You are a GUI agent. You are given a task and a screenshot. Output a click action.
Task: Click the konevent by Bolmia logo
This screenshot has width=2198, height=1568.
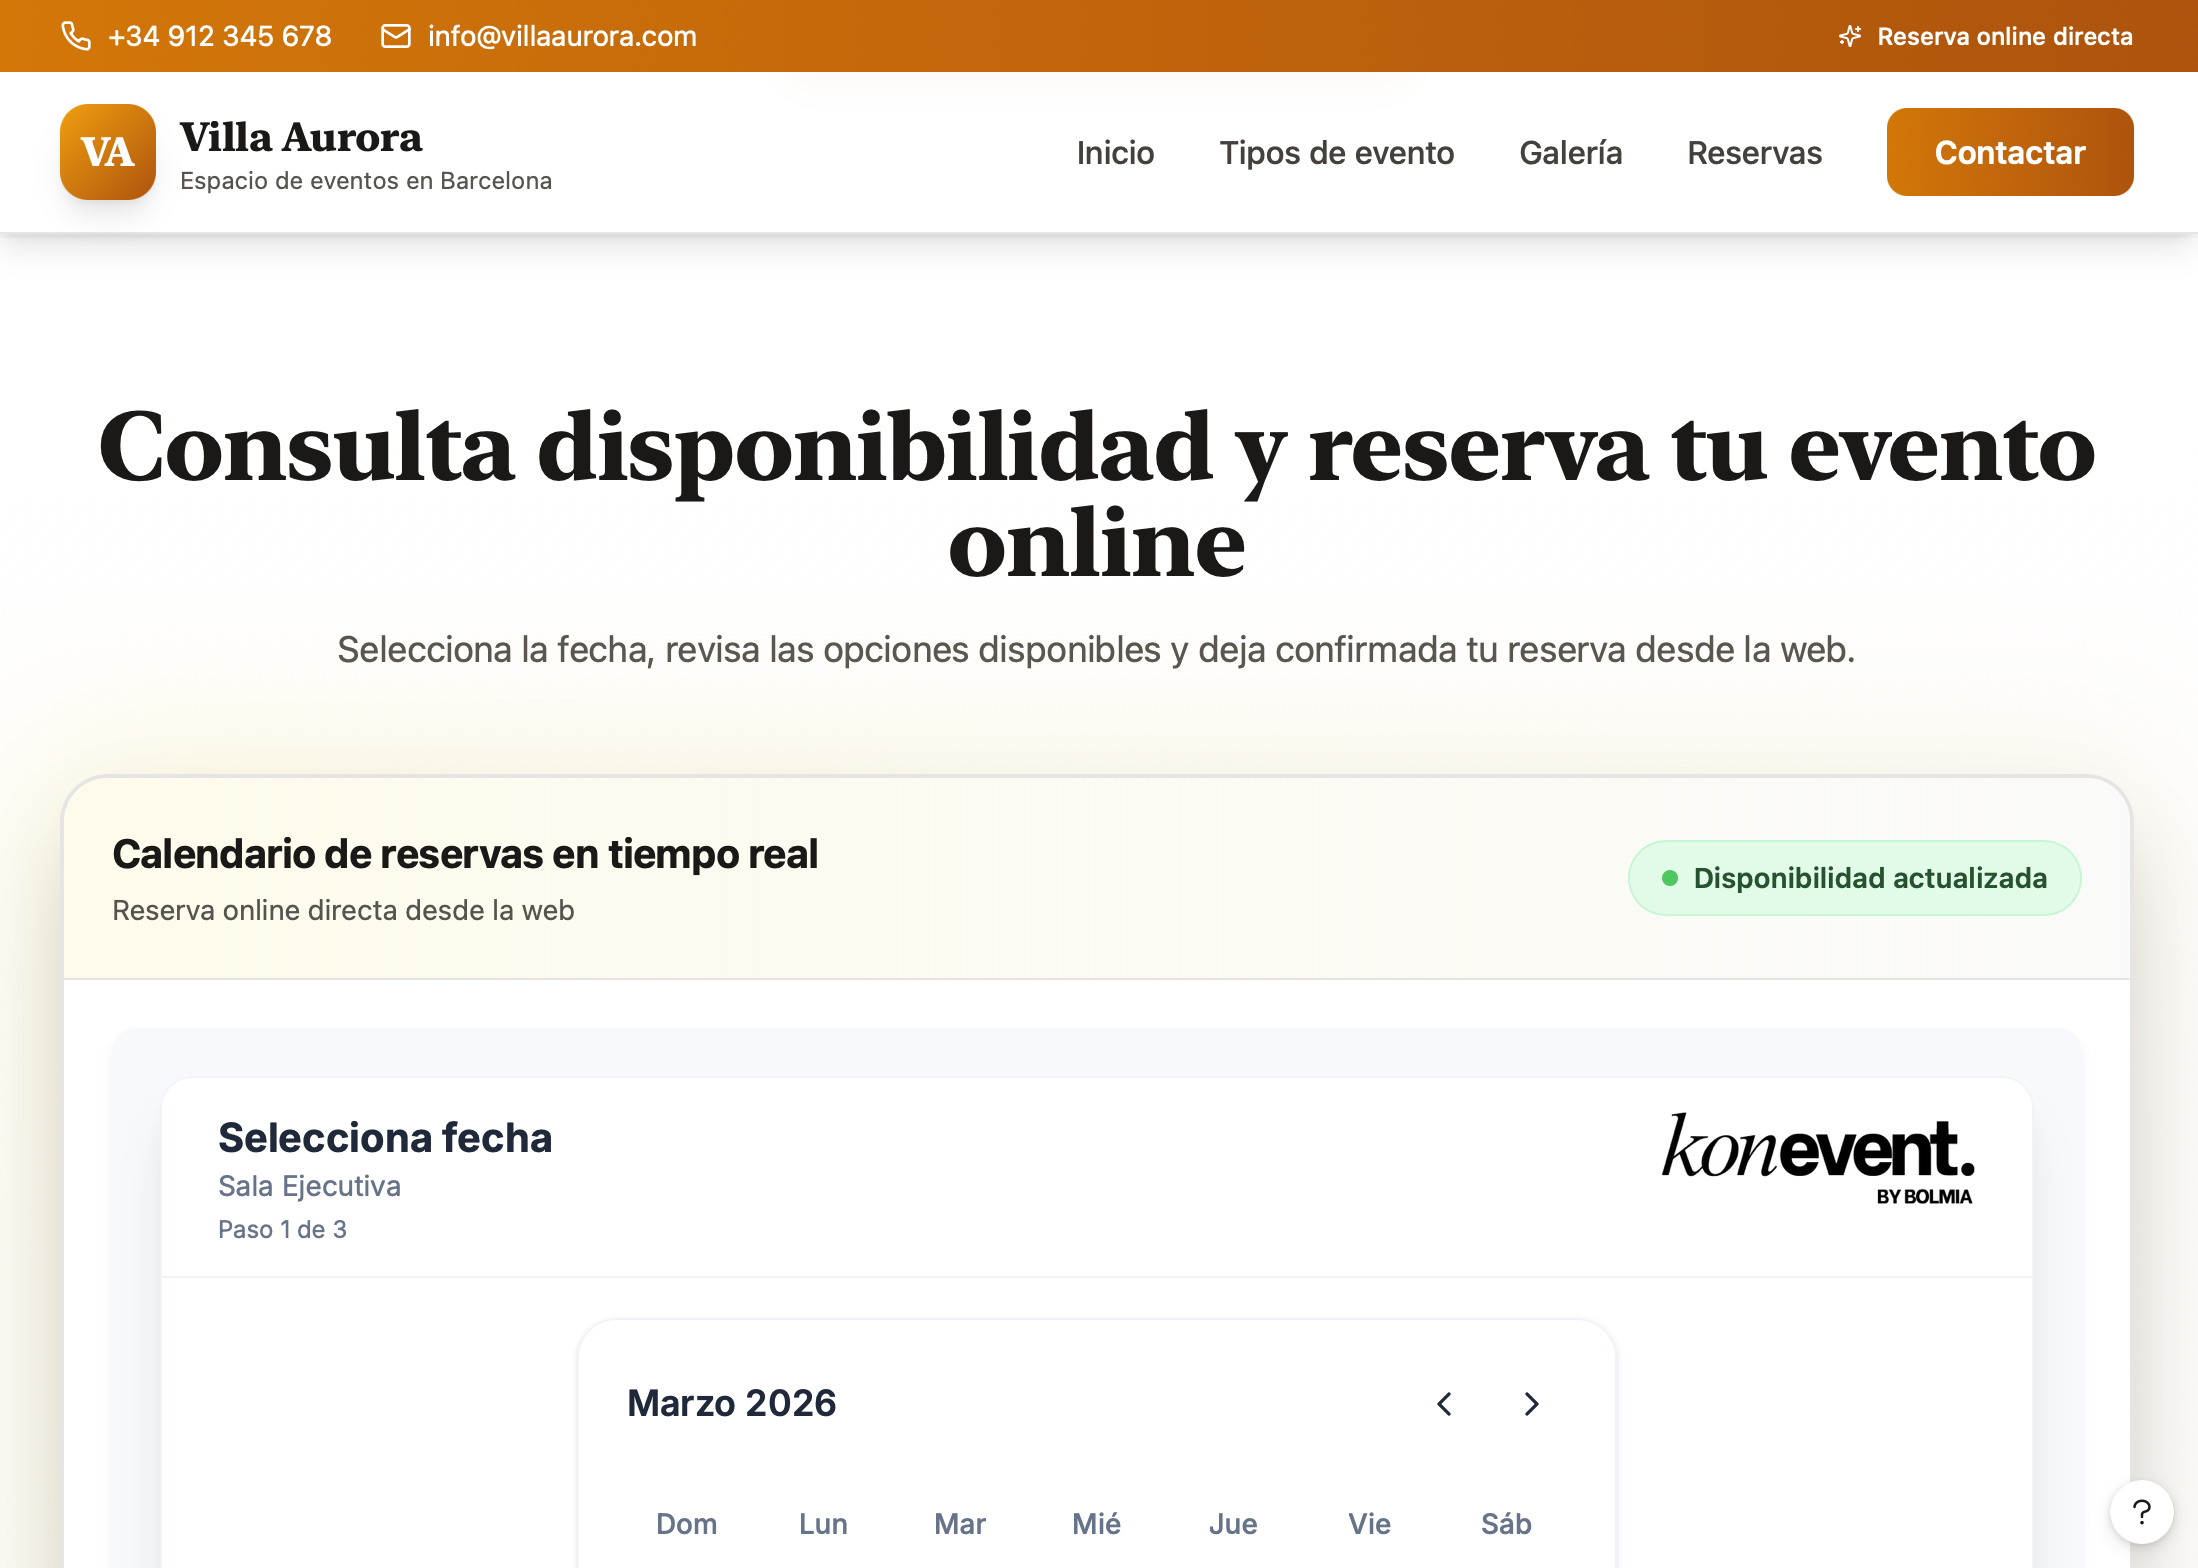click(1817, 1158)
